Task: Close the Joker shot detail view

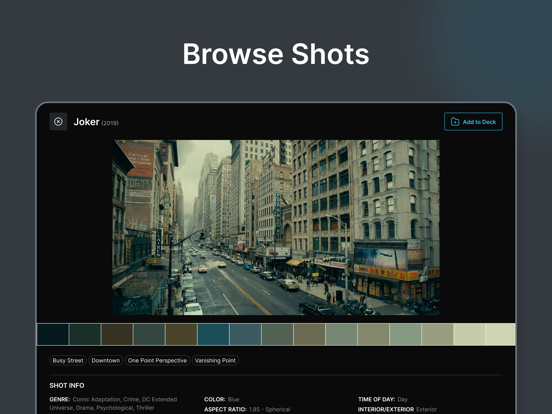Action: pyautogui.click(x=58, y=121)
